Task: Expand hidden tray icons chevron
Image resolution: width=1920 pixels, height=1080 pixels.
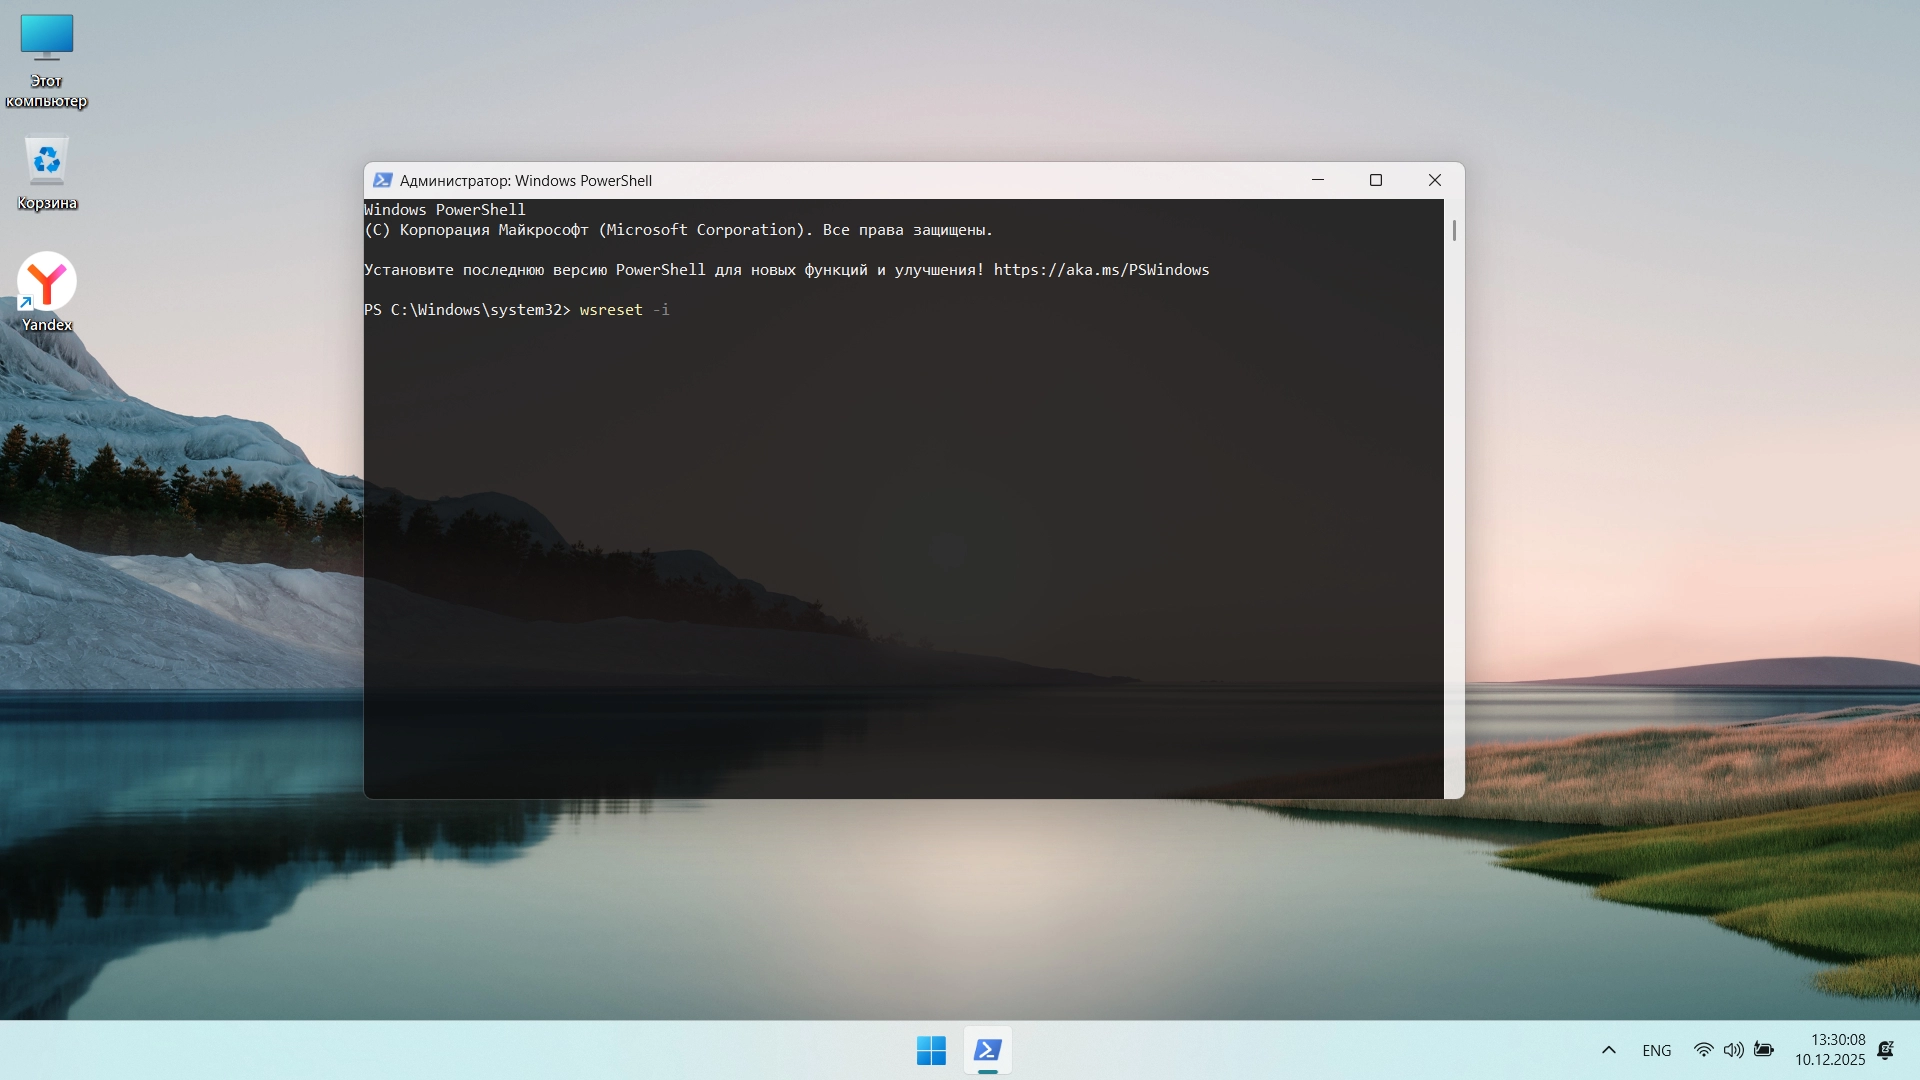Action: tap(1608, 1050)
